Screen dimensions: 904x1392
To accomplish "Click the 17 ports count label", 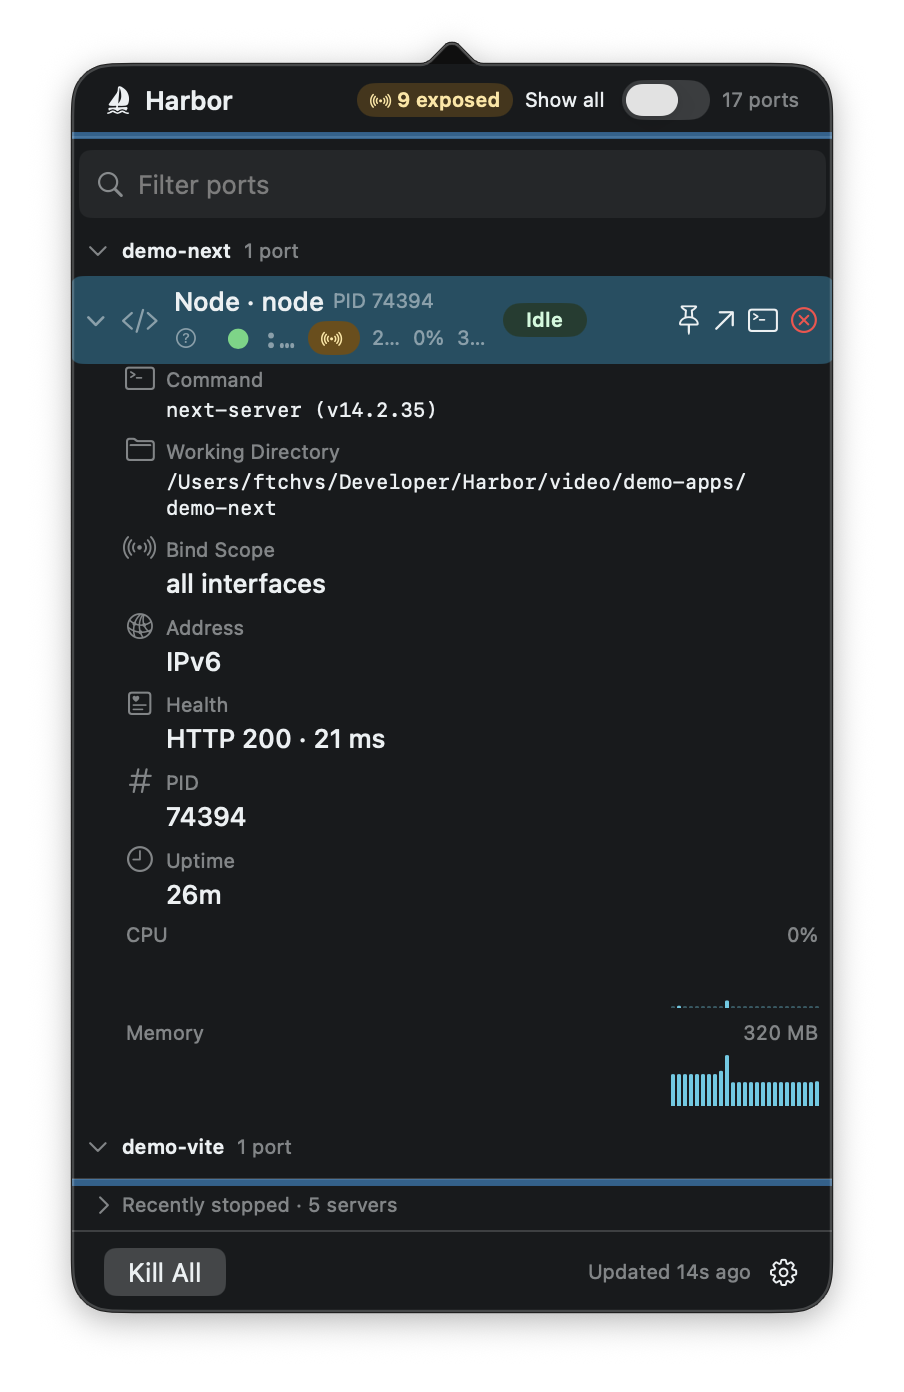I will (x=760, y=100).
